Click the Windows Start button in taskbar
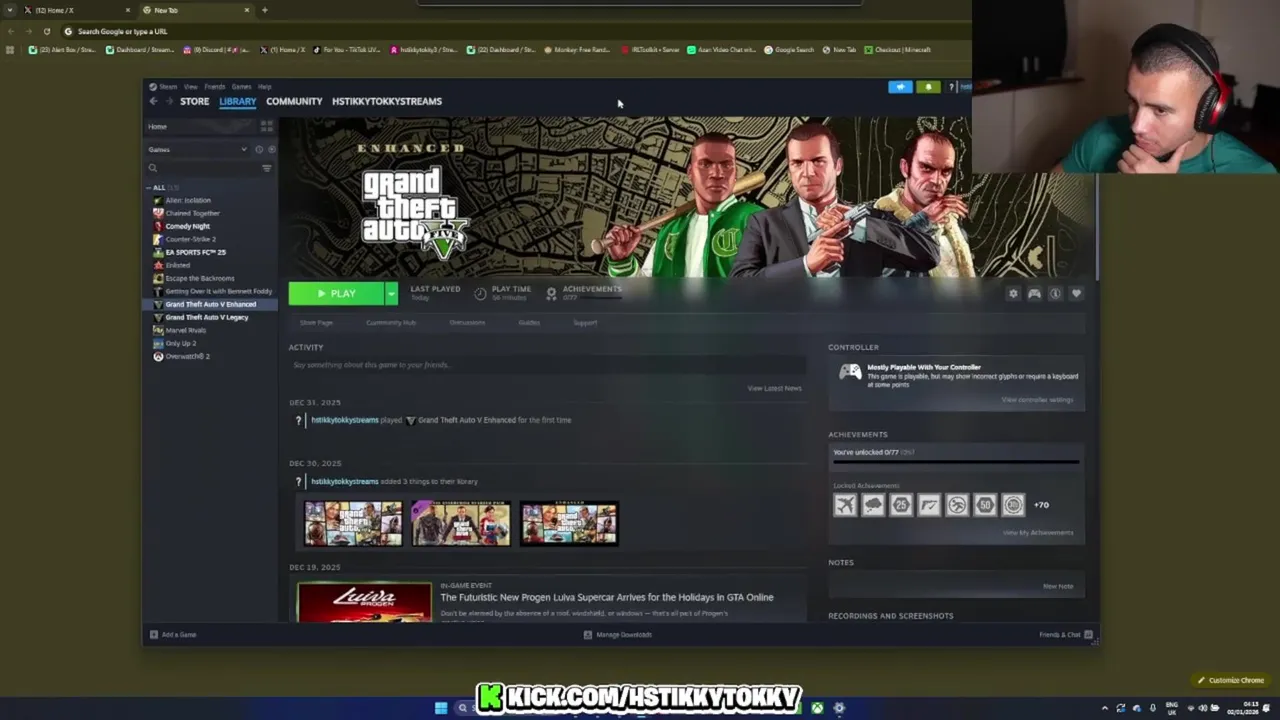This screenshot has height=720, width=1280. [441, 708]
